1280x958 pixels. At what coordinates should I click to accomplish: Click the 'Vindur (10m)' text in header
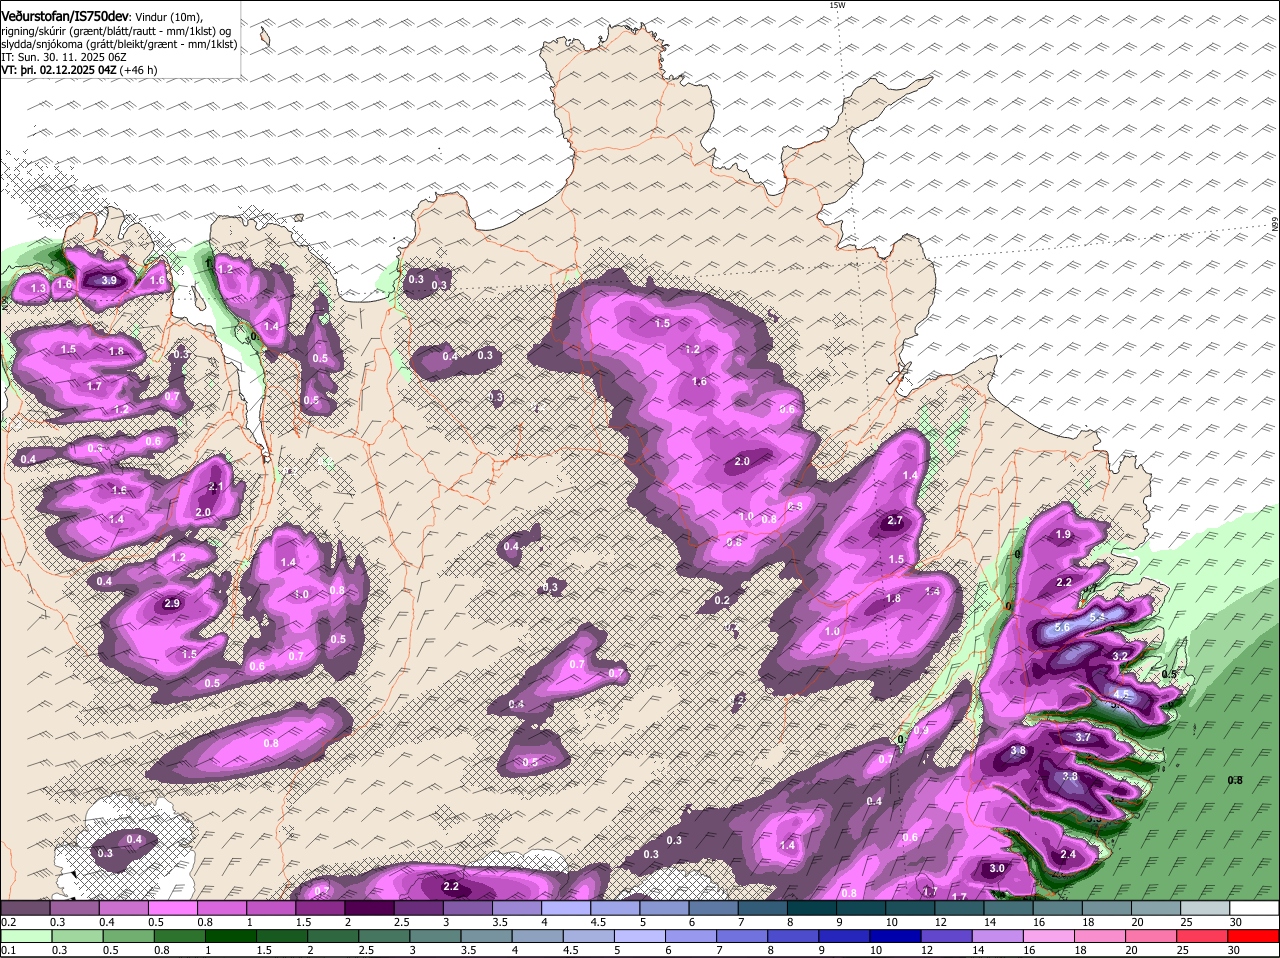pyautogui.click(x=169, y=18)
